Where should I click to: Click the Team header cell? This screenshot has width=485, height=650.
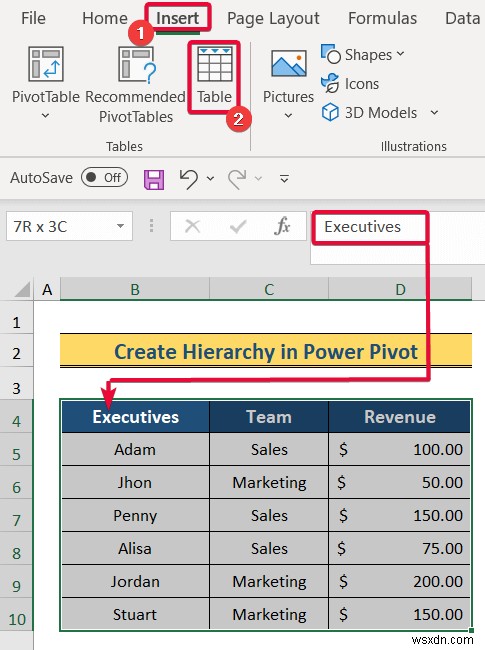tap(269, 417)
